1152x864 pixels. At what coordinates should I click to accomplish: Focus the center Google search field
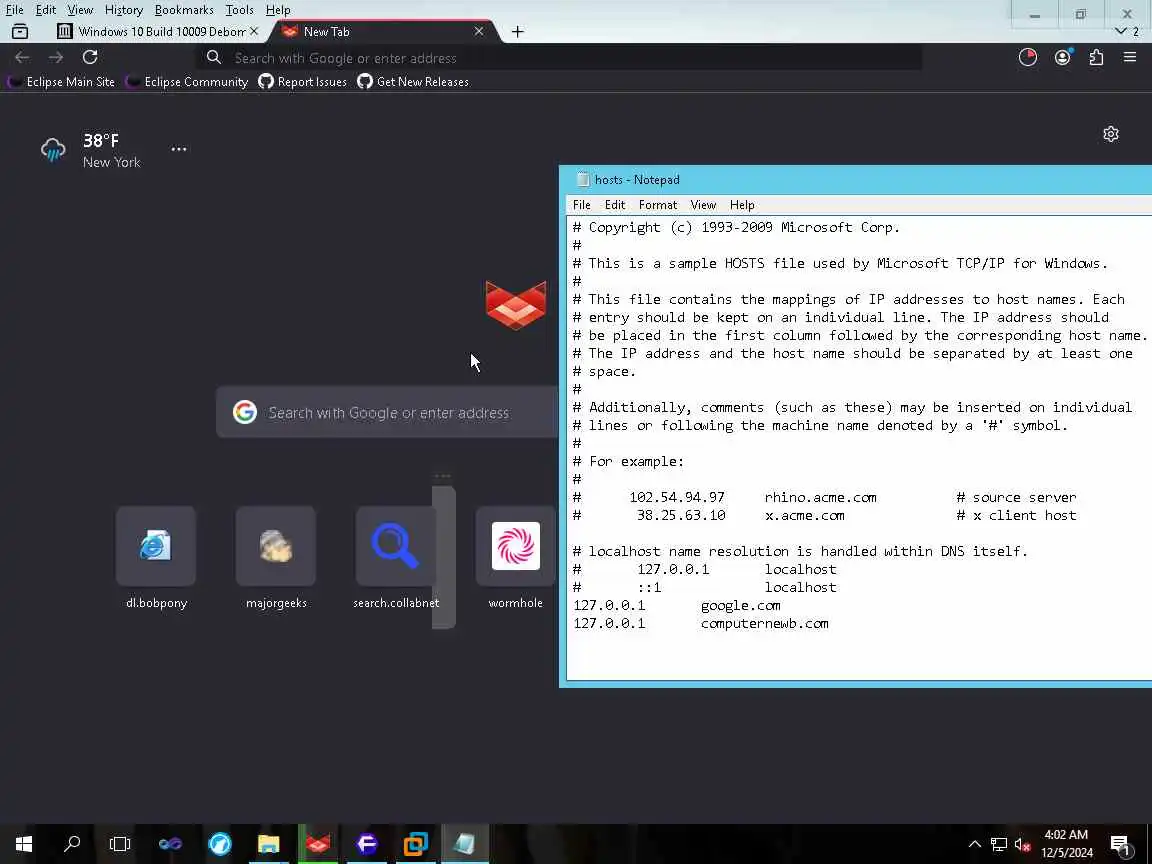point(388,412)
